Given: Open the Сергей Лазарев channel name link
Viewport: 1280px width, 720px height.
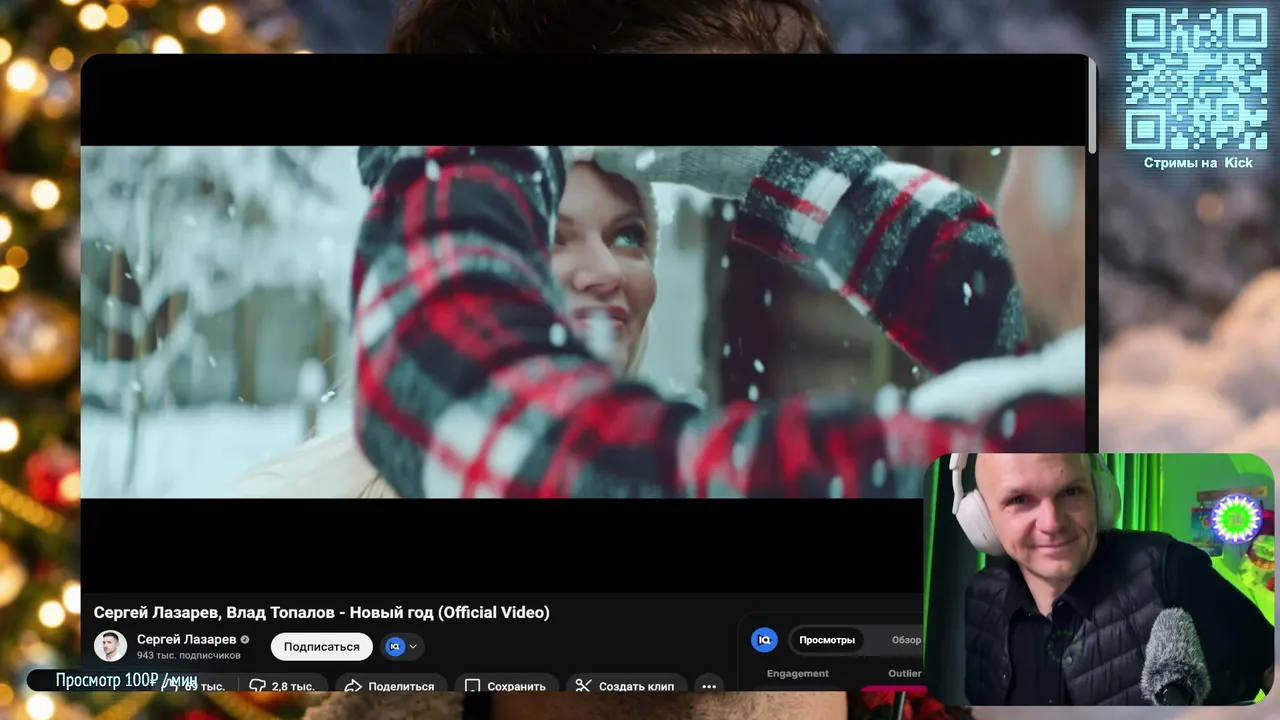Looking at the screenshot, I should click(187, 639).
